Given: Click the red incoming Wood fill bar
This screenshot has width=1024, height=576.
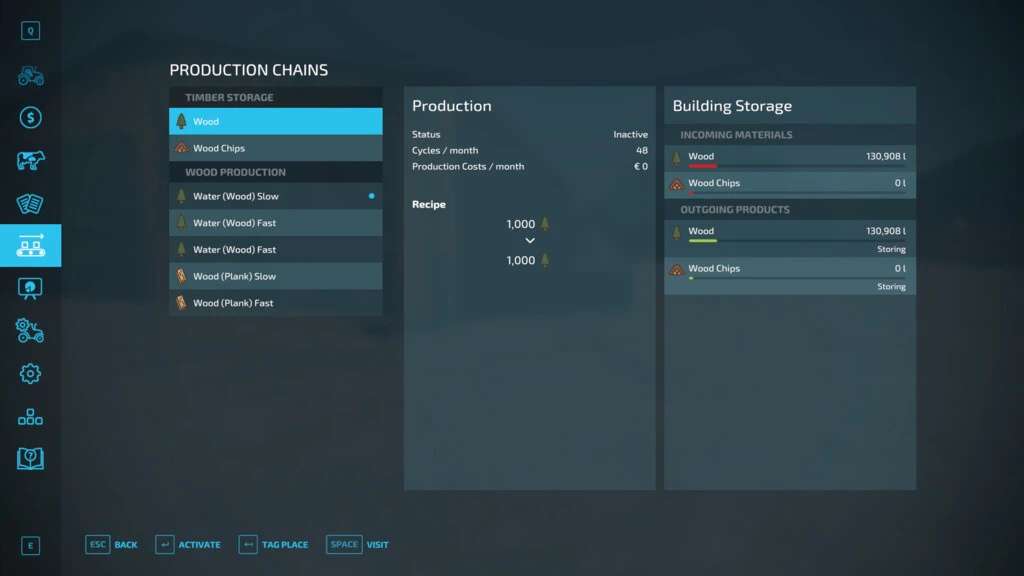Looking at the screenshot, I should point(702,166).
